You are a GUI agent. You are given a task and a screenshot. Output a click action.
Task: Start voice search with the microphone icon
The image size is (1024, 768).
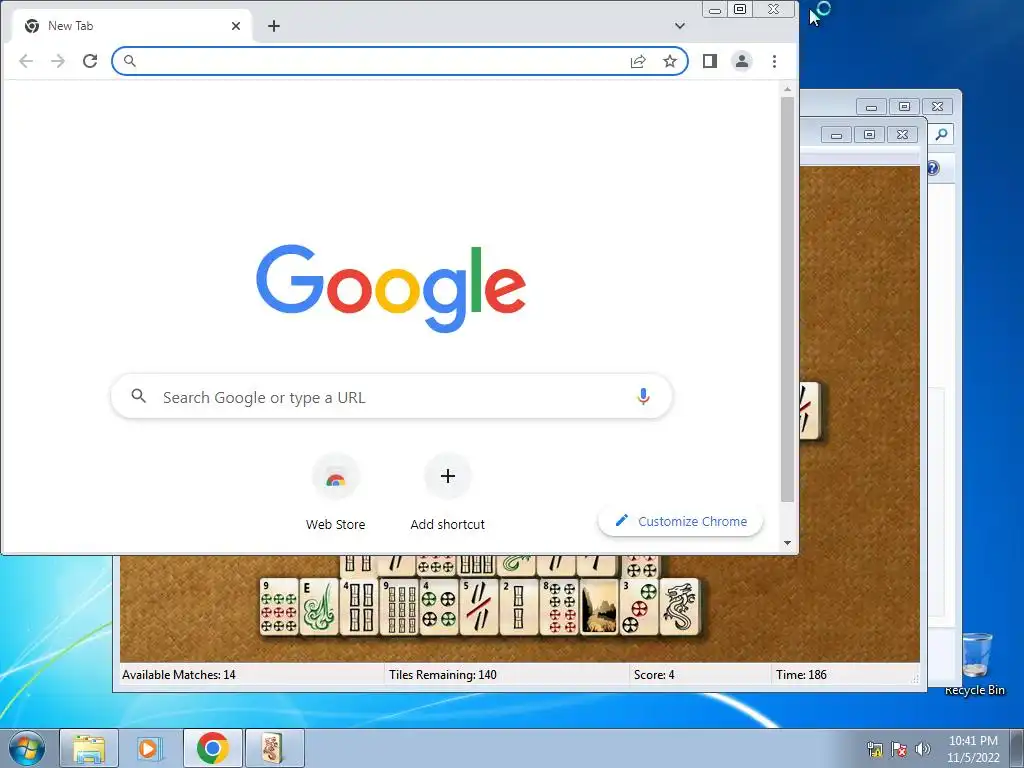(643, 397)
